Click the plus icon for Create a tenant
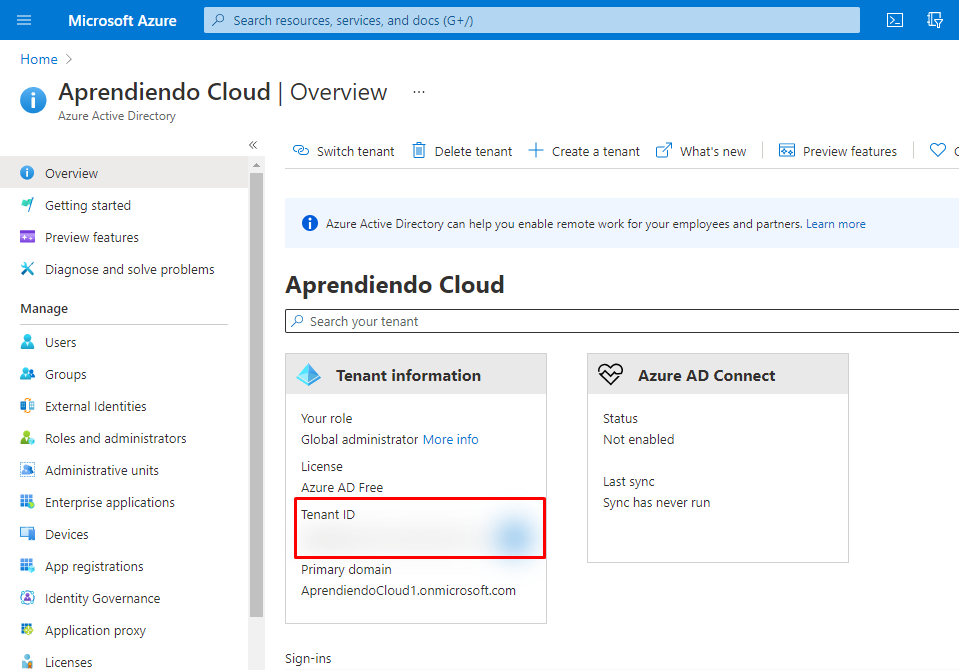This screenshot has height=670, width=959. click(536, 151)
